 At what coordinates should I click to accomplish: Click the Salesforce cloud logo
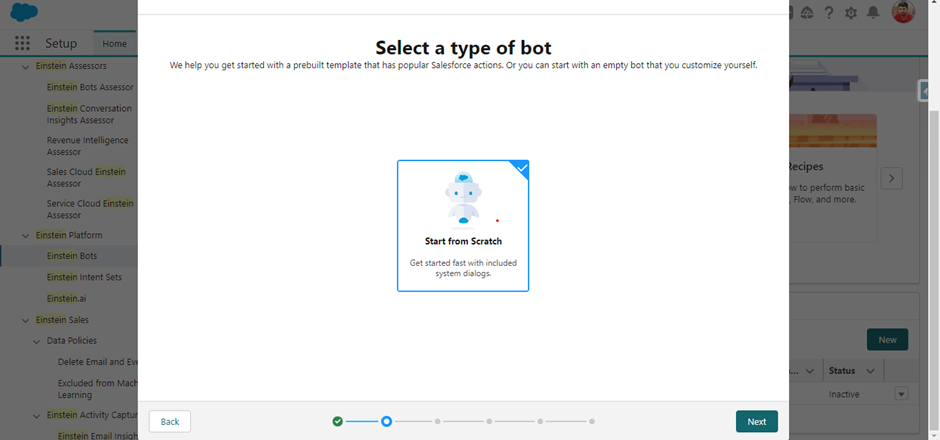coord(24,12)
